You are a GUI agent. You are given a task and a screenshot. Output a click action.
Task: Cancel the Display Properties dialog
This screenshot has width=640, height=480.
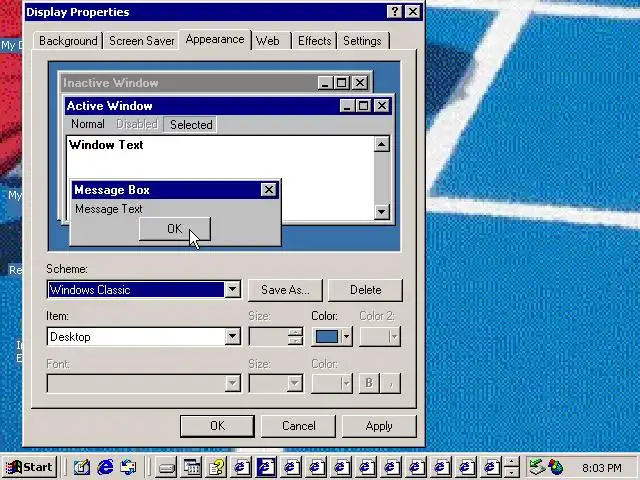click(298, 426)
